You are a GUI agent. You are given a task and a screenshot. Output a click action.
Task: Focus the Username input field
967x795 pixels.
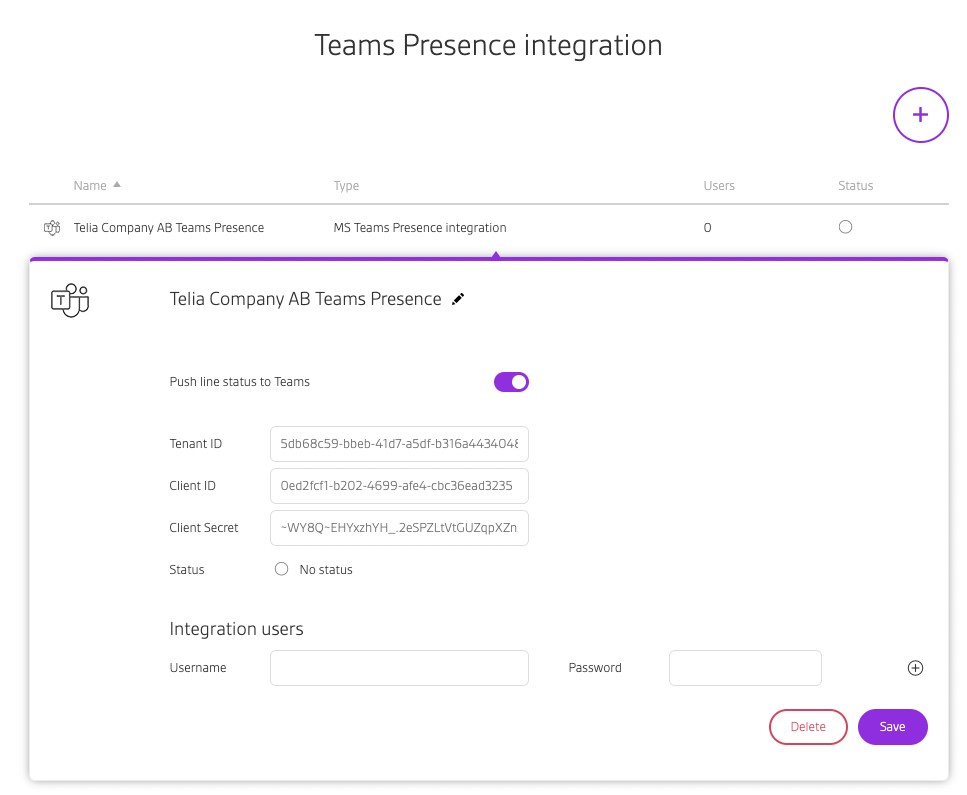399,668
